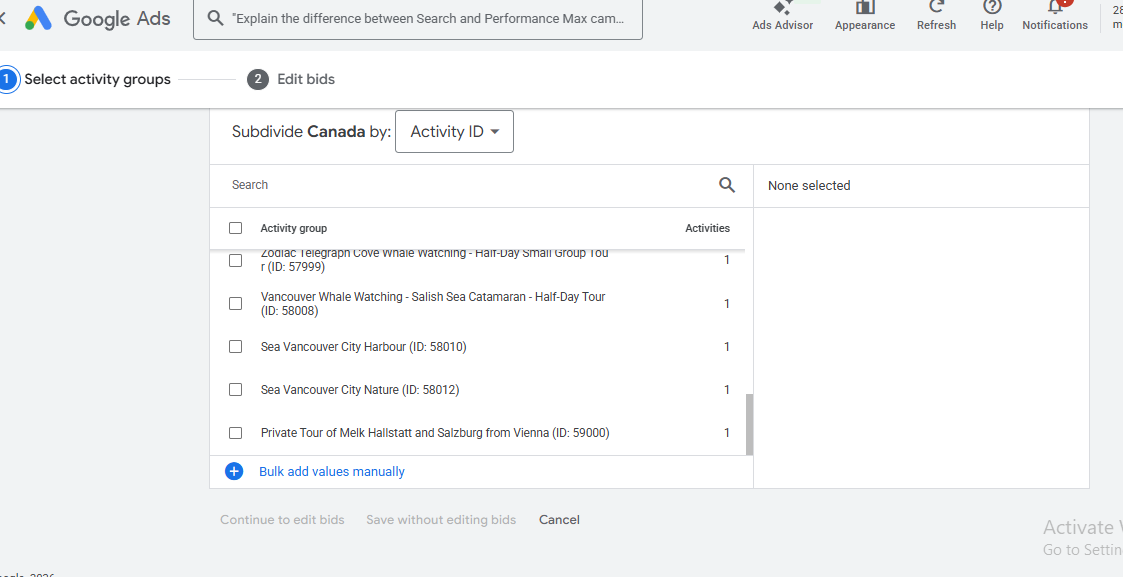
Task: Click Continue to edit bids button
Action: pyautogui.click(x=282, y=520)
